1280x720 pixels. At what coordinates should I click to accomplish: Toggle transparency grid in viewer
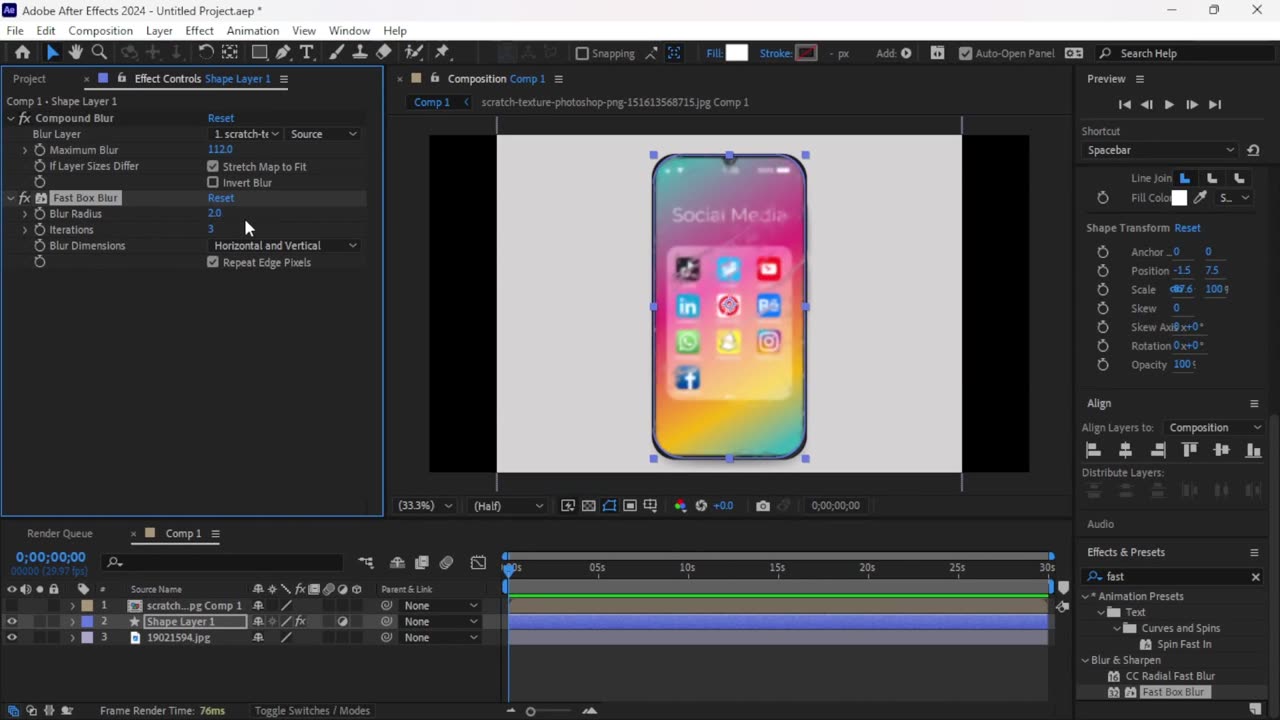[588, 506]
